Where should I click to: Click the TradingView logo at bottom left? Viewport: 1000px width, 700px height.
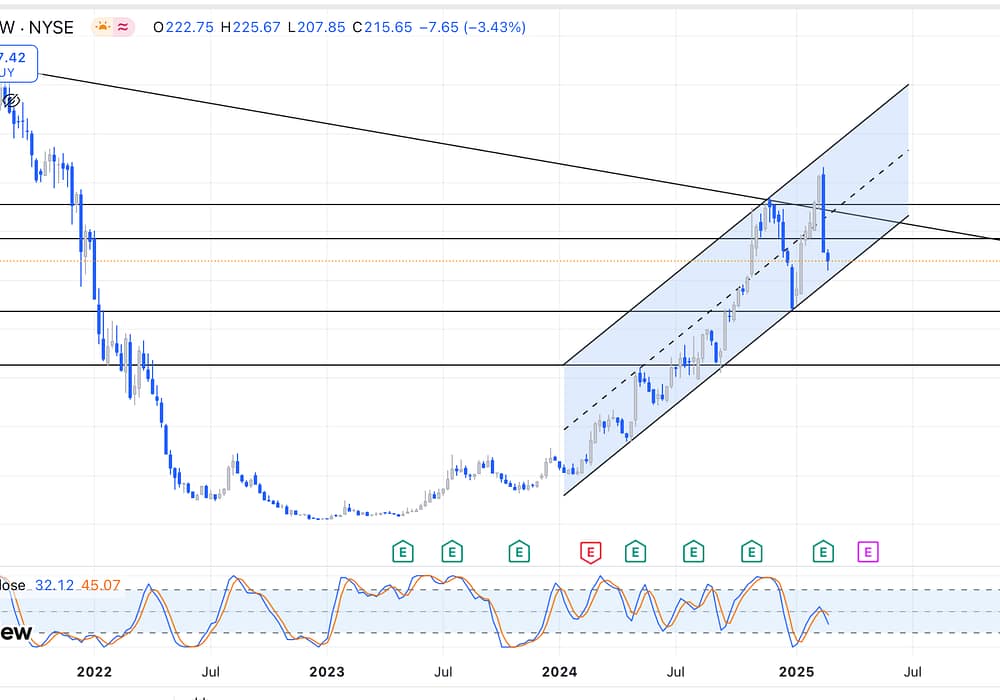(16, 633)
